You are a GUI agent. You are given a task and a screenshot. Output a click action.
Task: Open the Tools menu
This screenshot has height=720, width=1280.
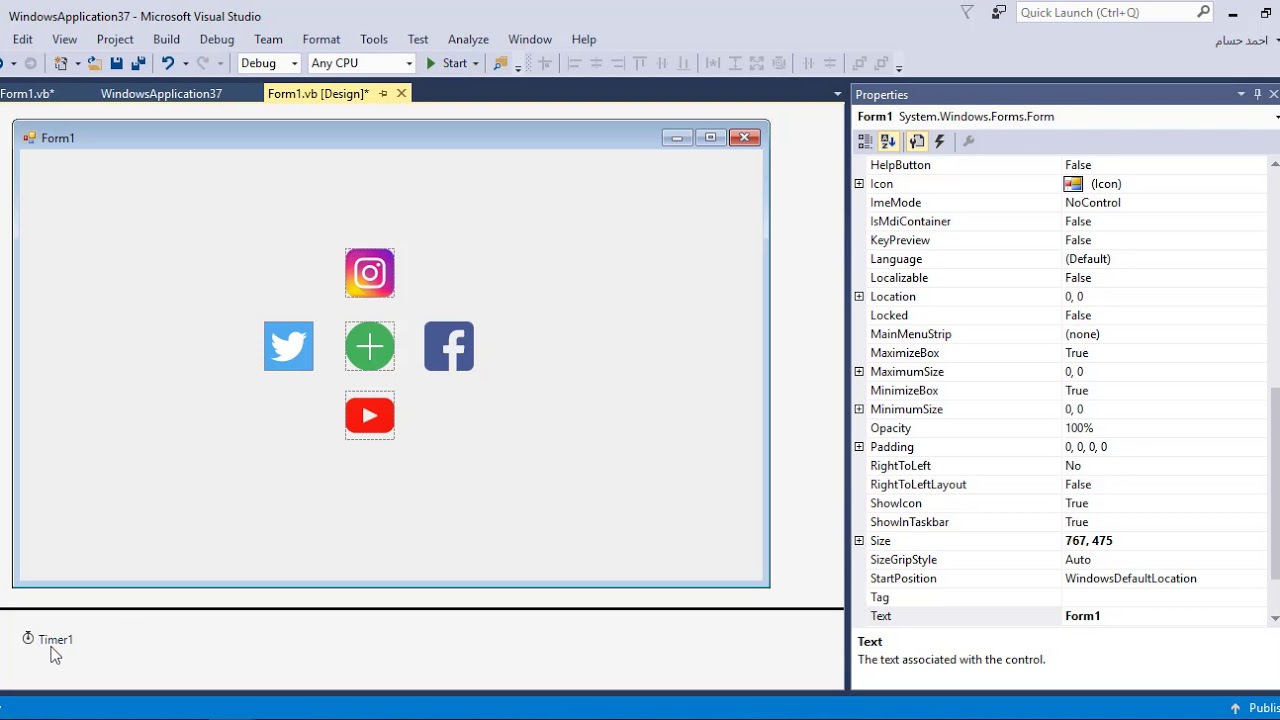[x=374, y=39]
